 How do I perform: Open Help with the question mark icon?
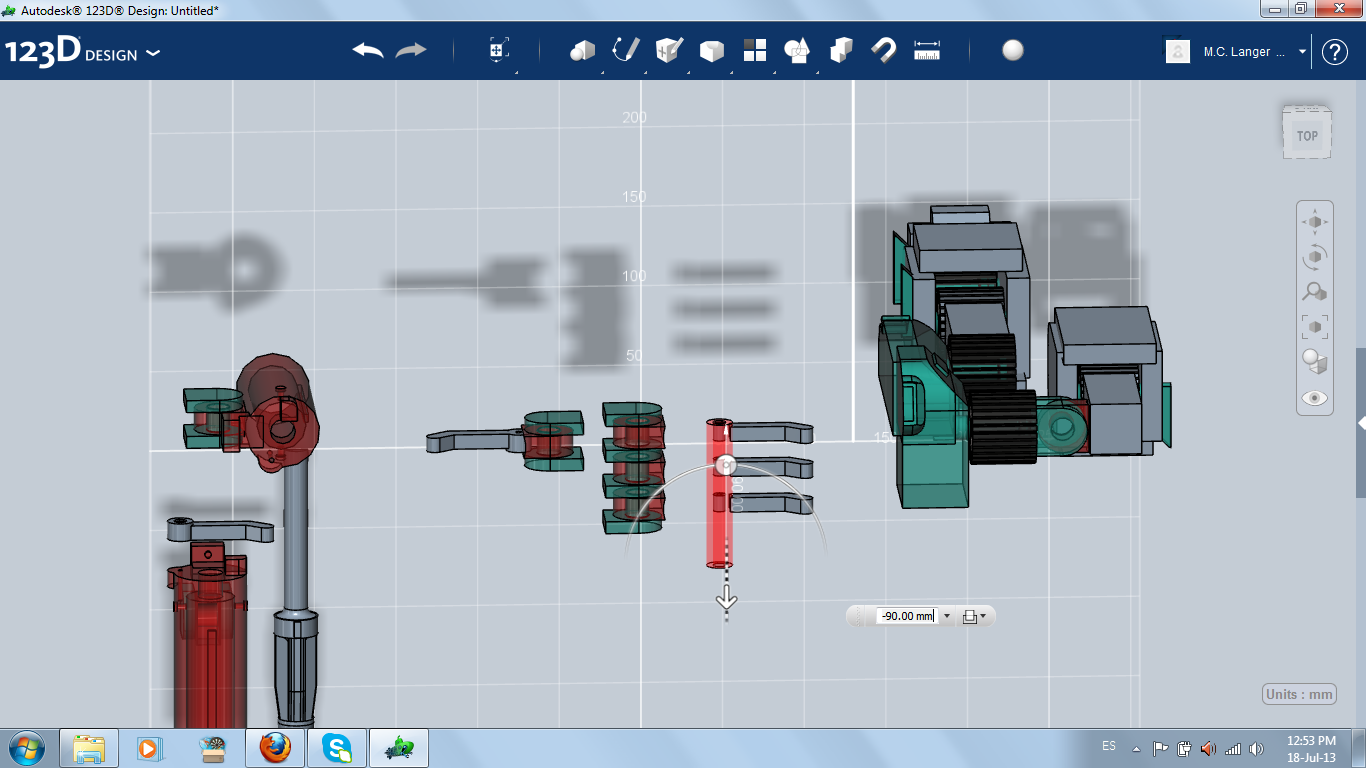[1335, 52]
